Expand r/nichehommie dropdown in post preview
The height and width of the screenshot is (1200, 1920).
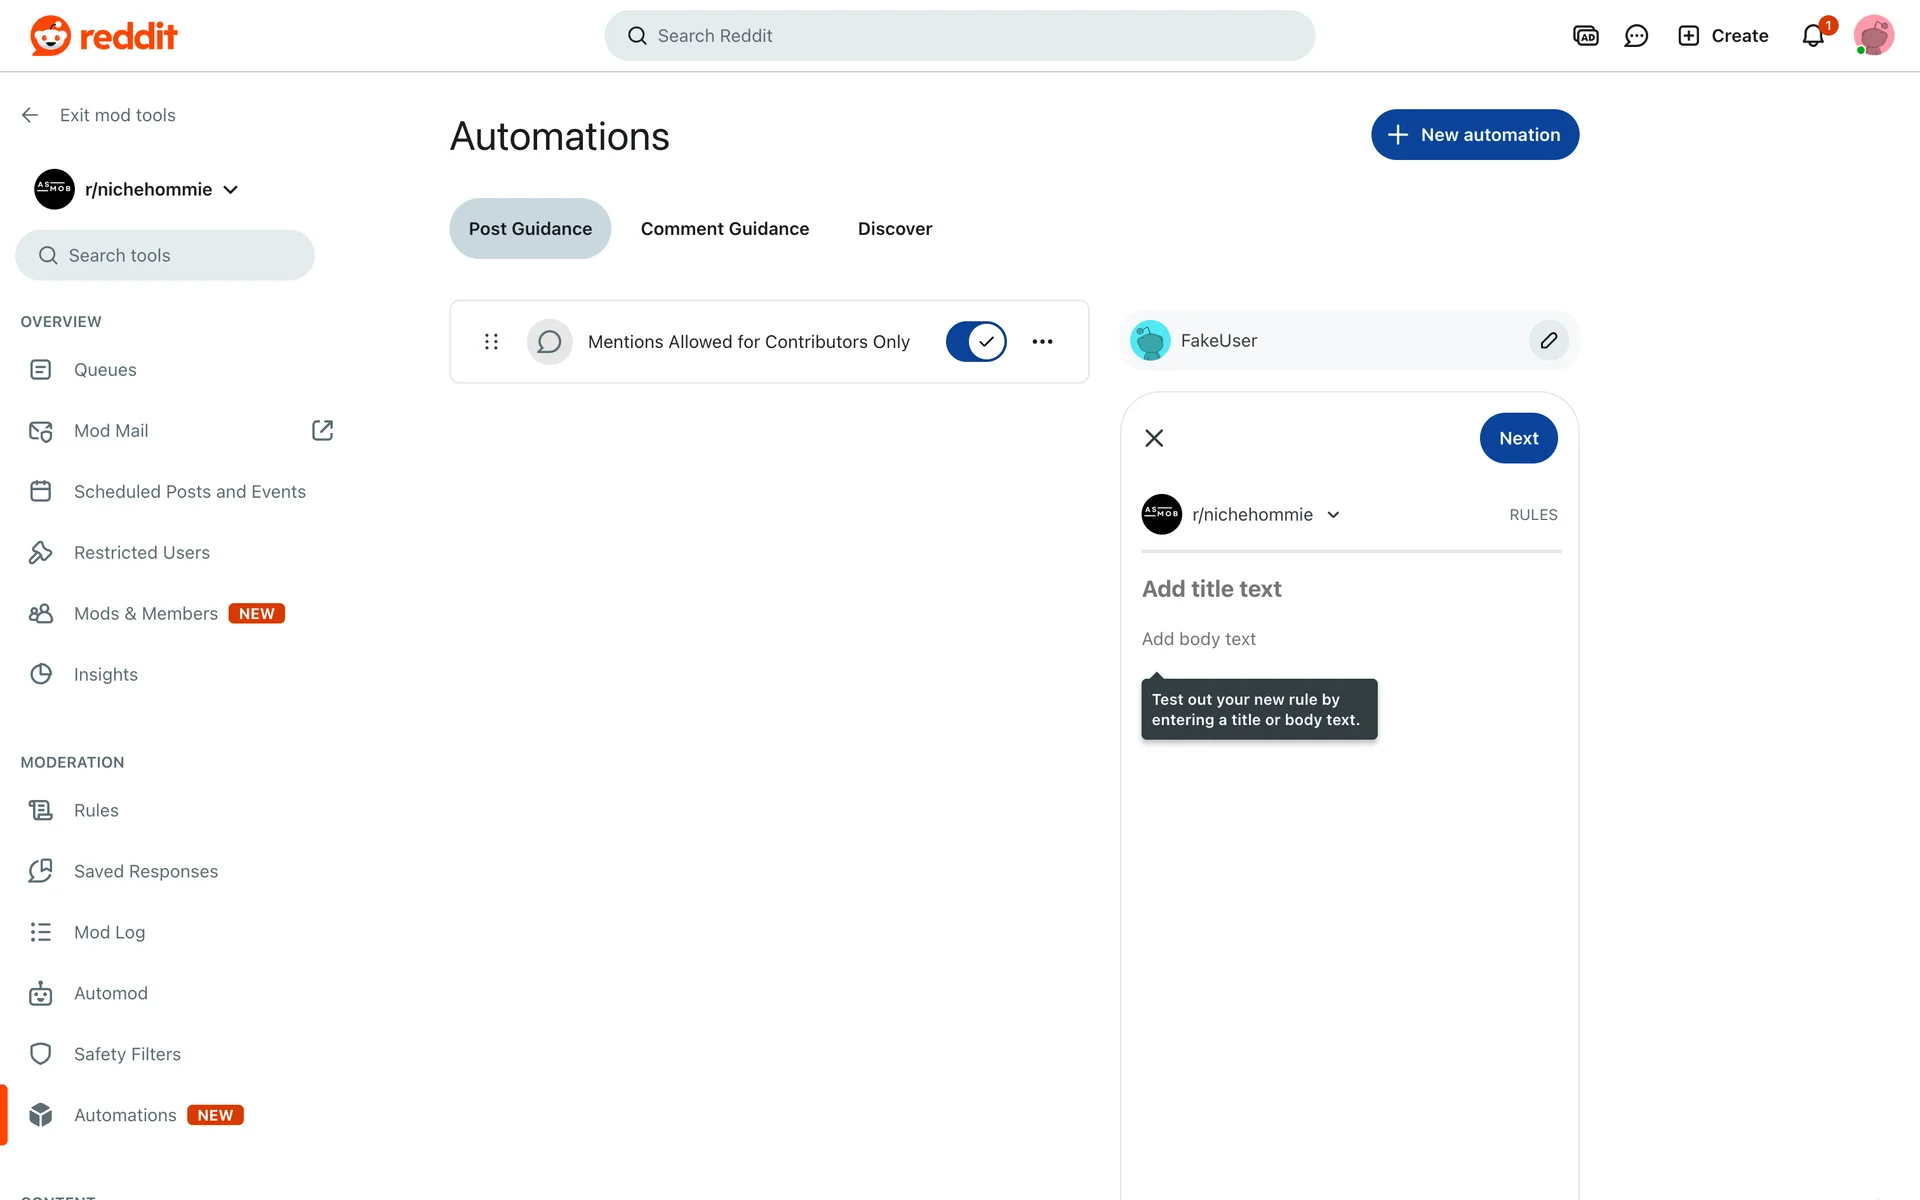click(x=1333, y=515)
